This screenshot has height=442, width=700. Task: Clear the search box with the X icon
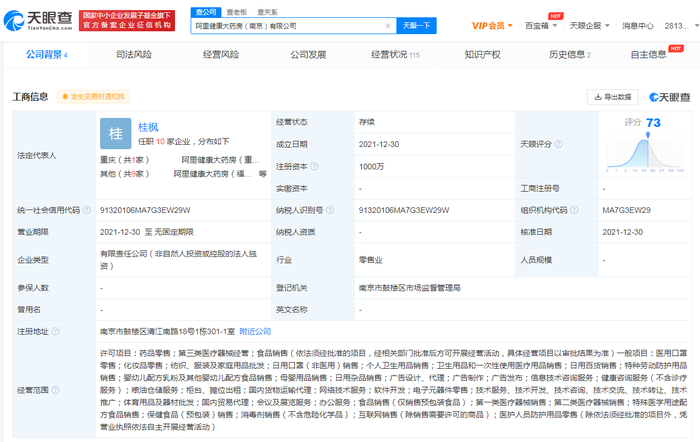[x=388, y=26]
